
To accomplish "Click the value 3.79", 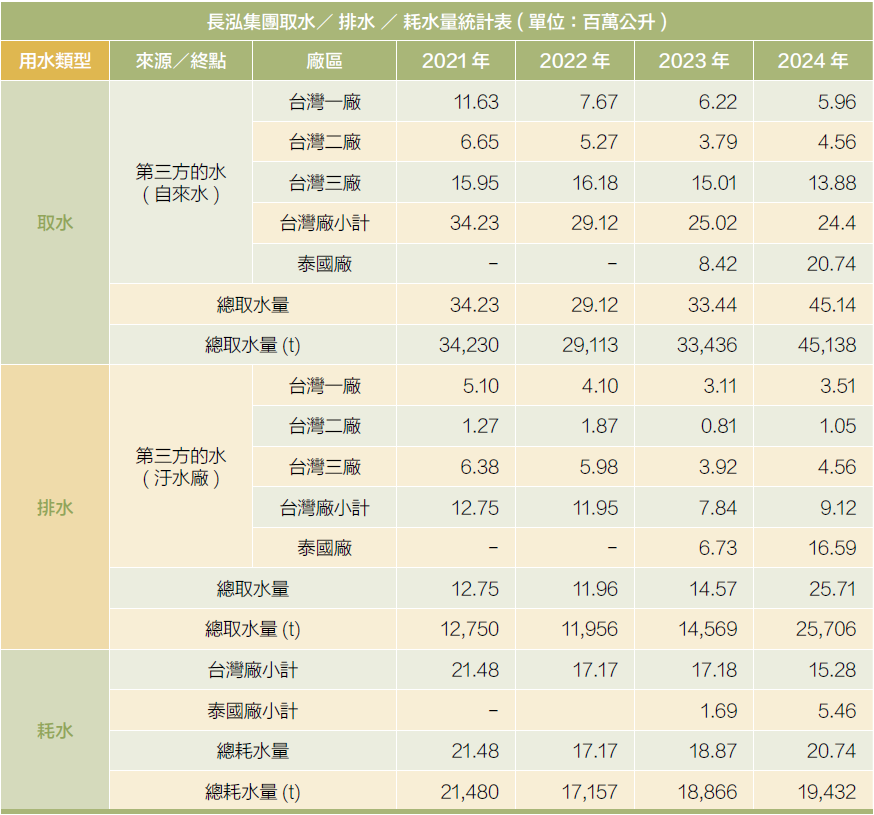I will 718,142.
